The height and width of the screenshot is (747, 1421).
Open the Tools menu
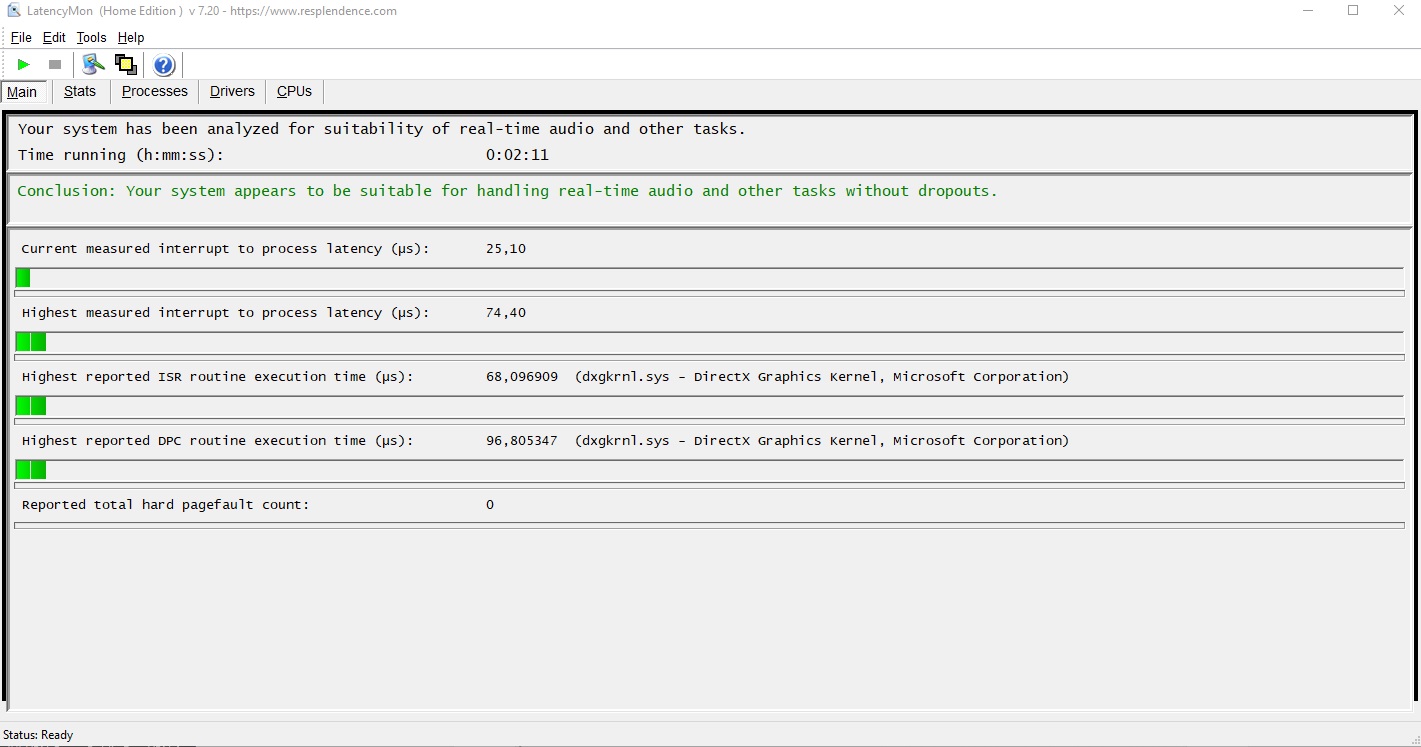91,37
